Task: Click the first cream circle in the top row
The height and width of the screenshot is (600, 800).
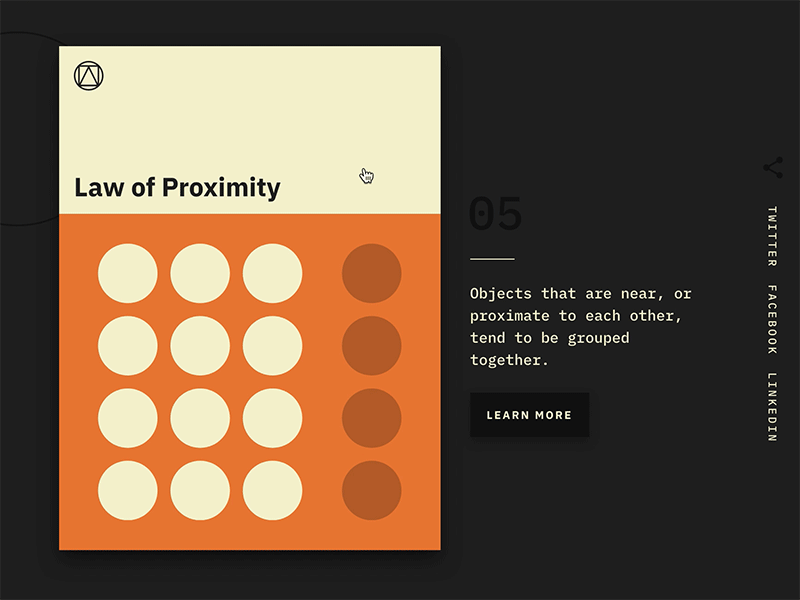Action: point(127,272)
